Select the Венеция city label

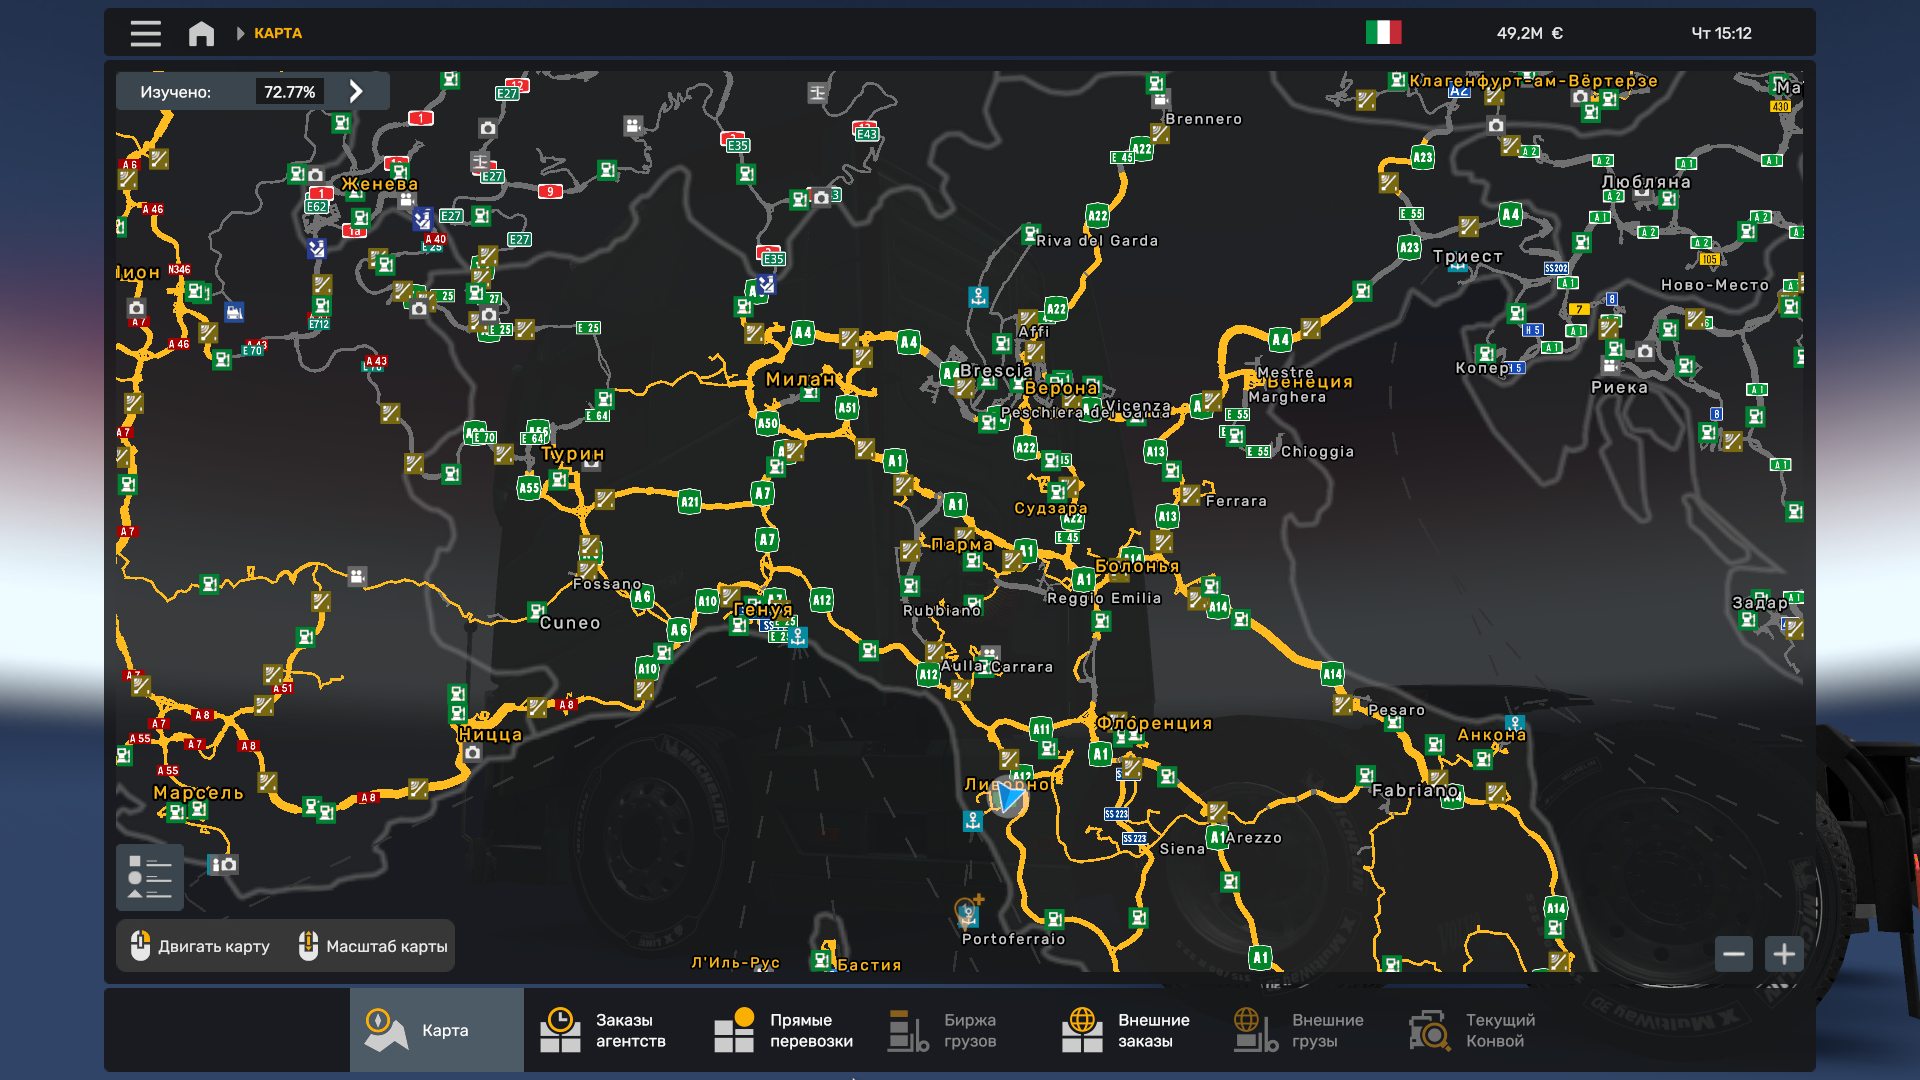tap(1310, 382)
